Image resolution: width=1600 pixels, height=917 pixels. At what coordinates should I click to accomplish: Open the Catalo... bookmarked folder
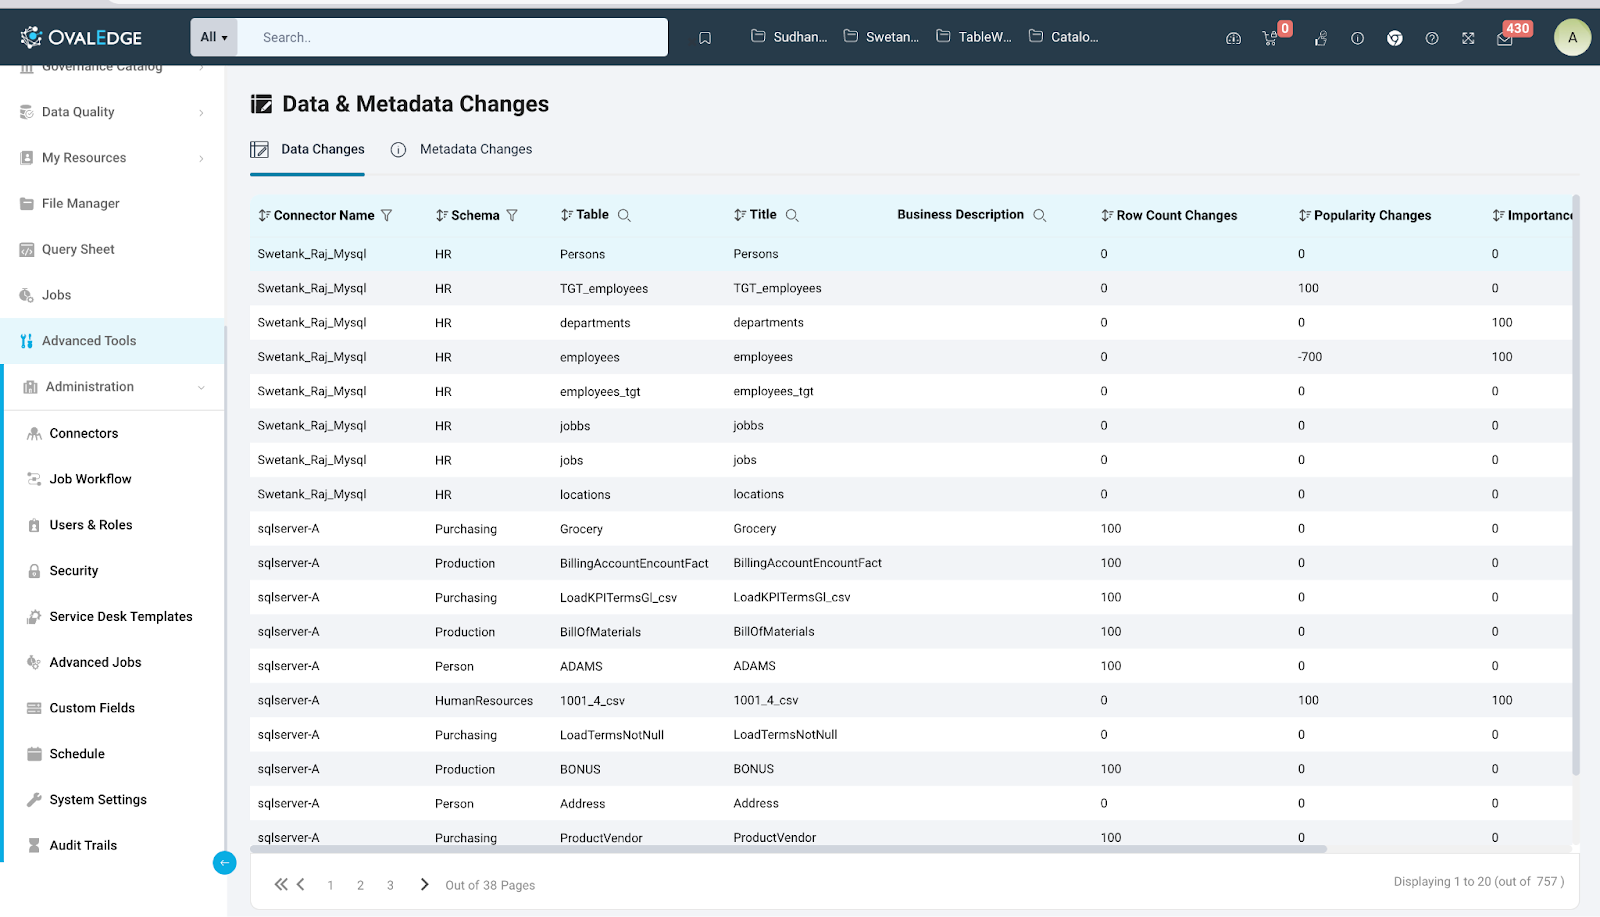pyautogui.click(x=1064, y=37)
